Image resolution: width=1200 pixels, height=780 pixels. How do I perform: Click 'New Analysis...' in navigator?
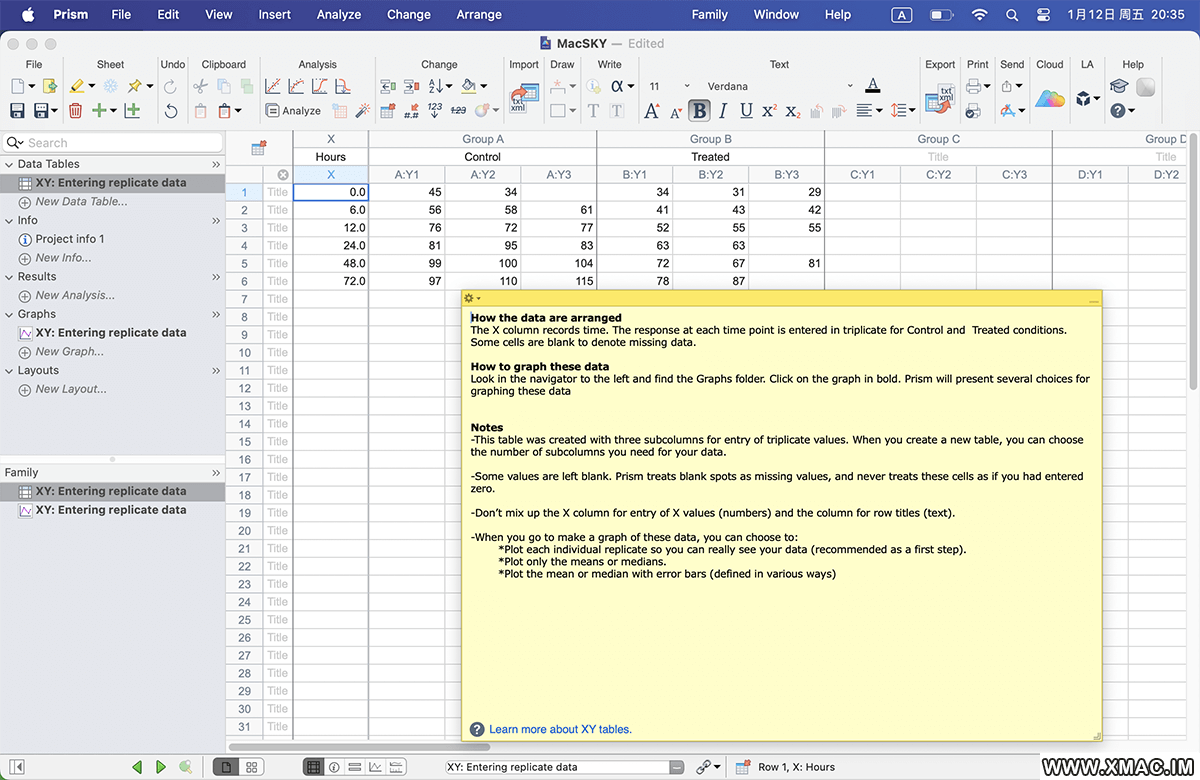pyautogui.click(x=75, y=296)
